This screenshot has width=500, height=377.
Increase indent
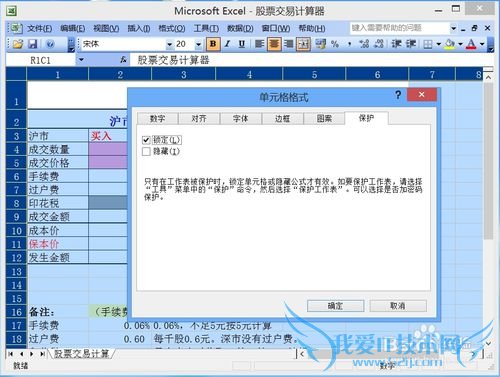click(x=411, y=44)
